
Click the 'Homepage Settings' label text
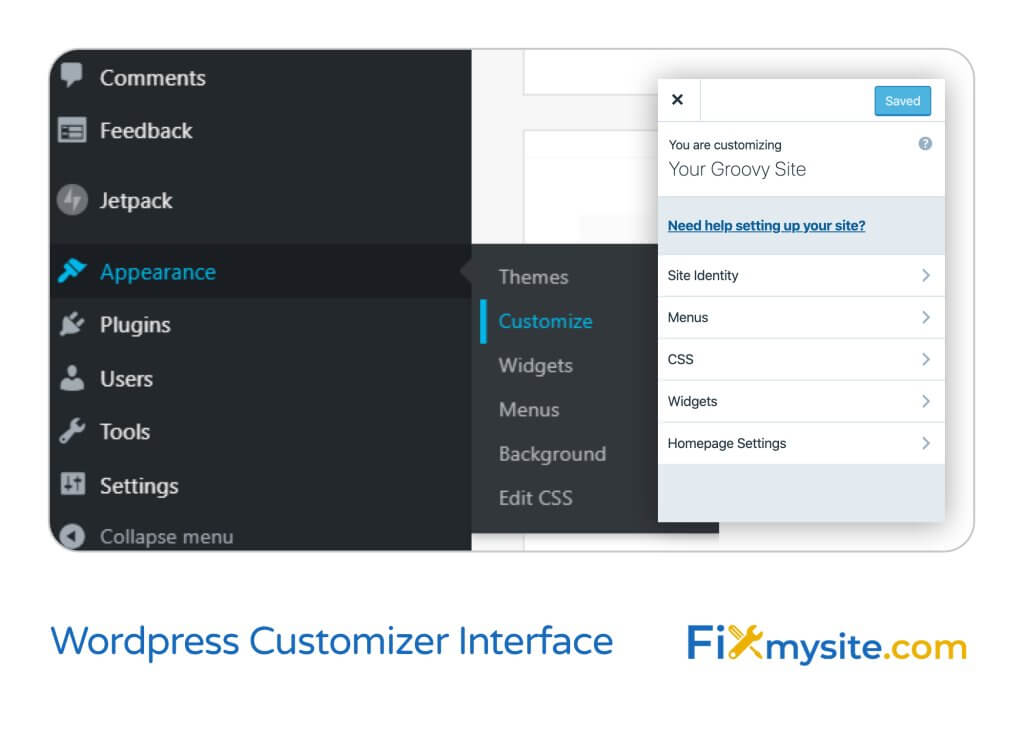tap(727, 443)
